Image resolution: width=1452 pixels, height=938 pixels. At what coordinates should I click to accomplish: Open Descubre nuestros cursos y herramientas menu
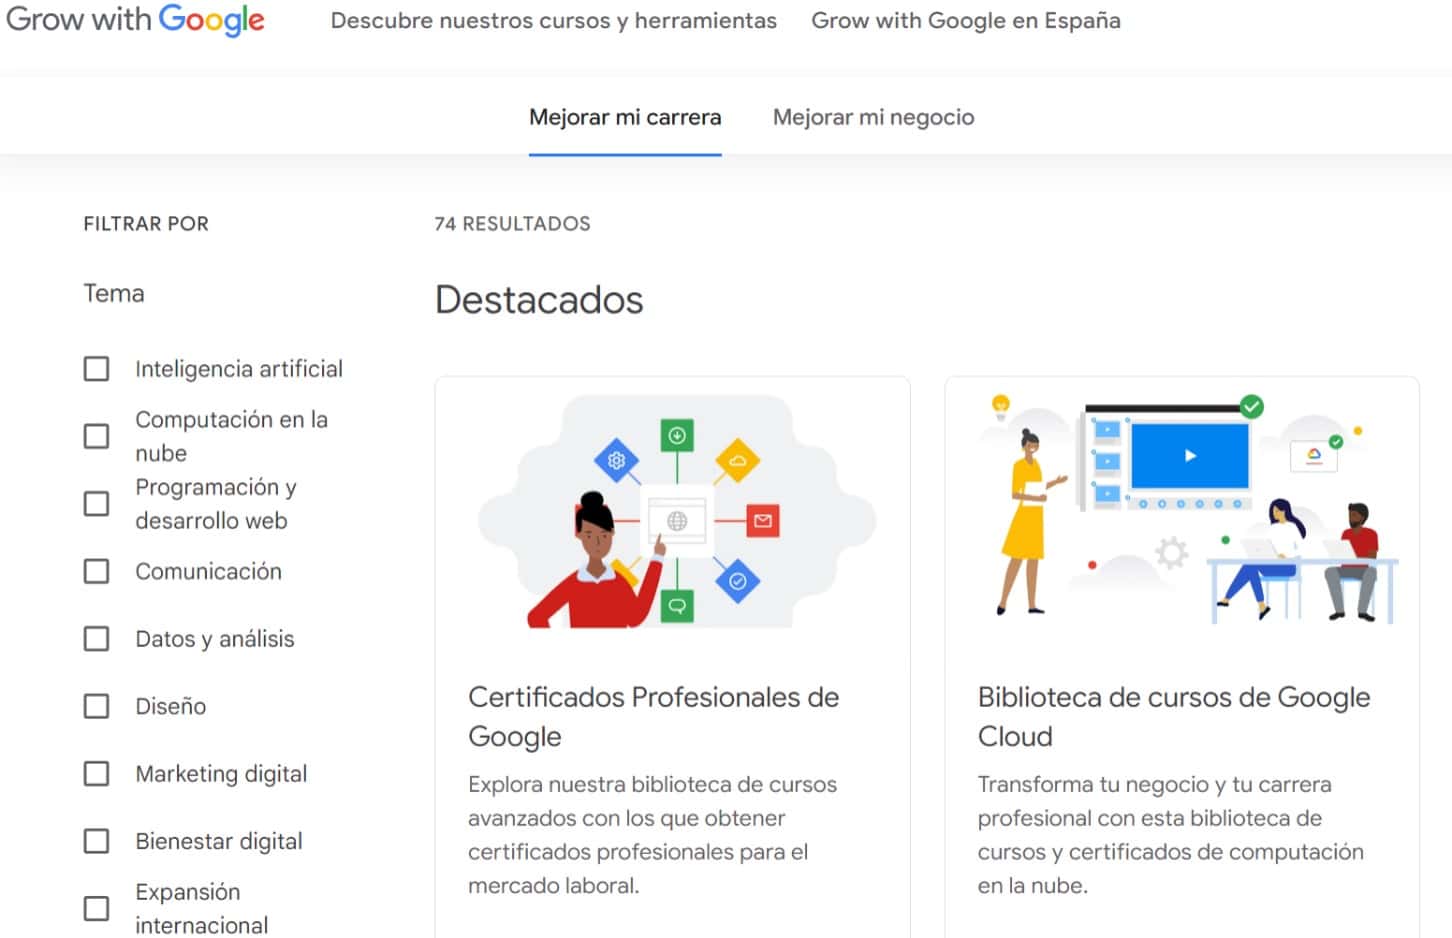click(553, 21)
